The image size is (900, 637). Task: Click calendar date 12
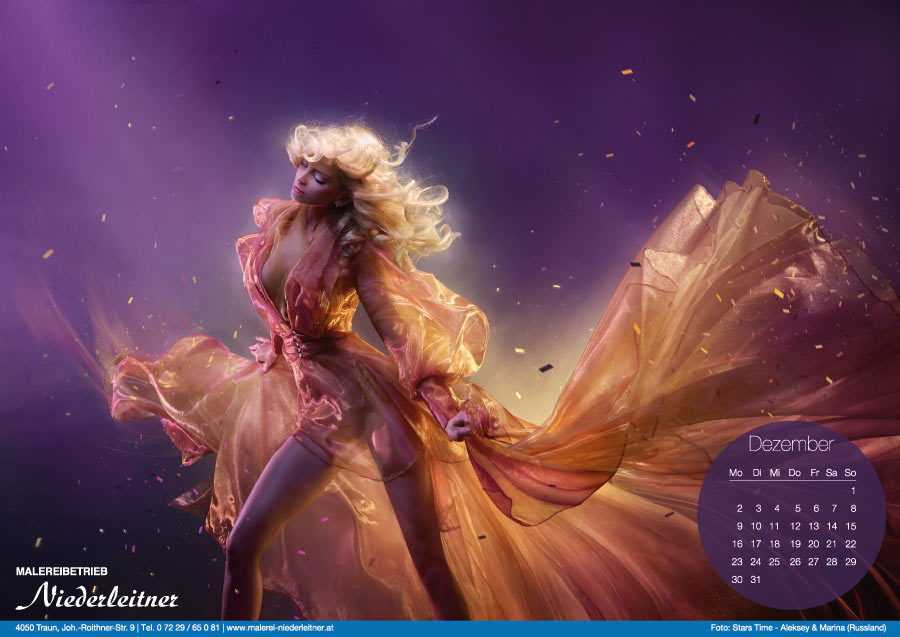pos(795,526)
